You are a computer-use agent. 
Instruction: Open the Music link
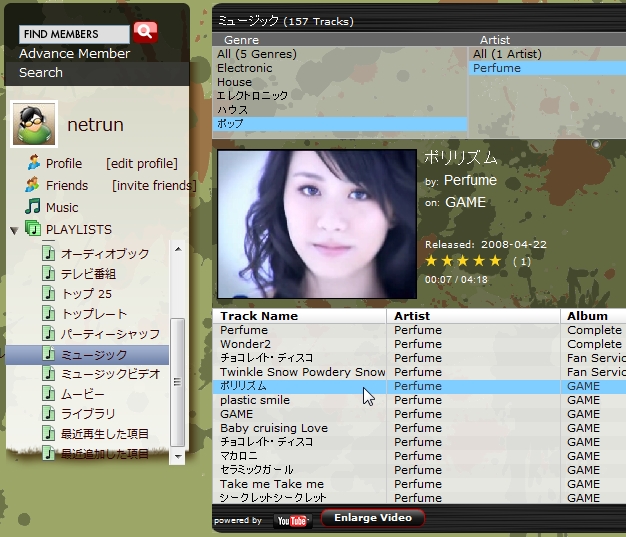point(62,208)
